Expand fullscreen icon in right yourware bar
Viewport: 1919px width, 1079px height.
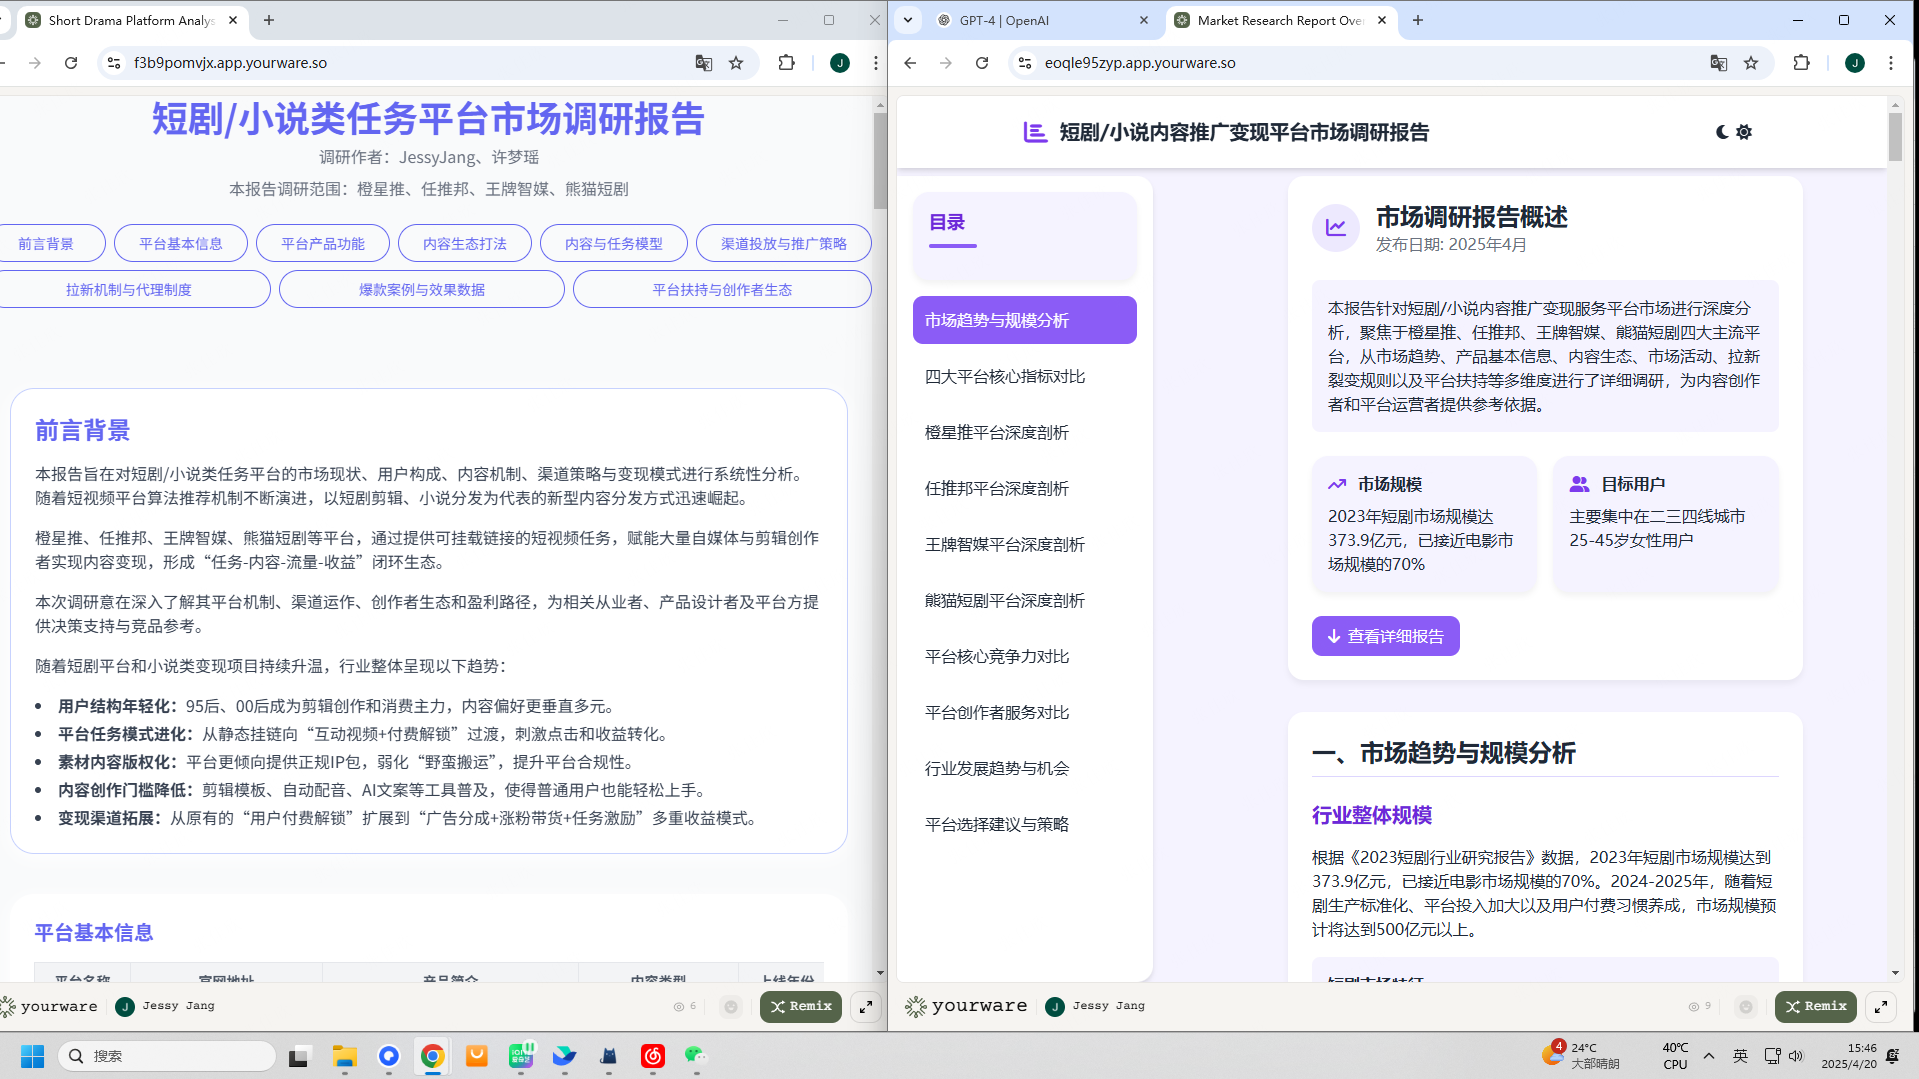pos(1881,1007)
